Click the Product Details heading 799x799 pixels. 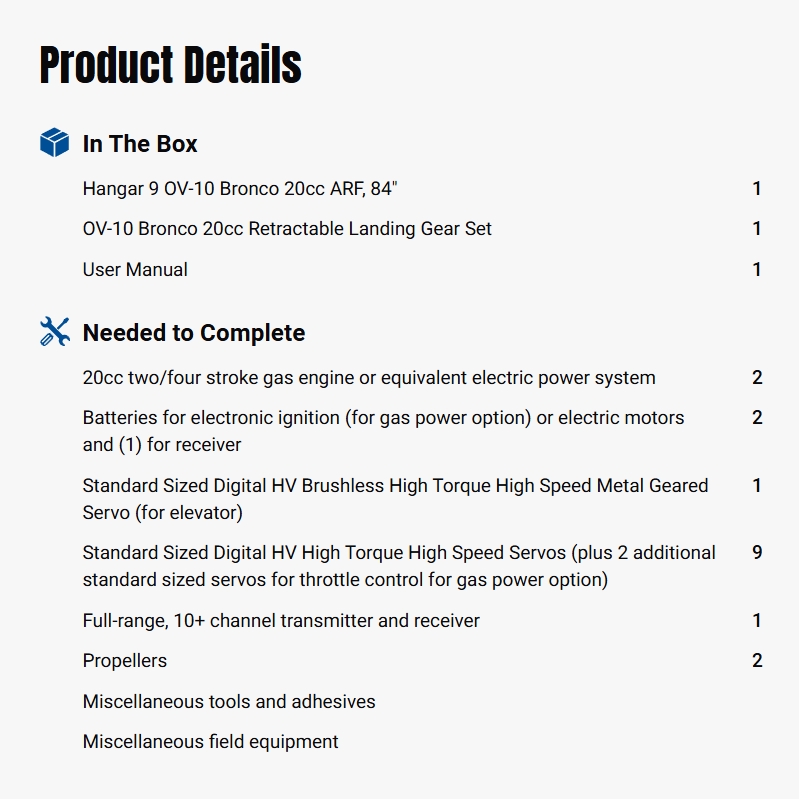coord(170,66)
